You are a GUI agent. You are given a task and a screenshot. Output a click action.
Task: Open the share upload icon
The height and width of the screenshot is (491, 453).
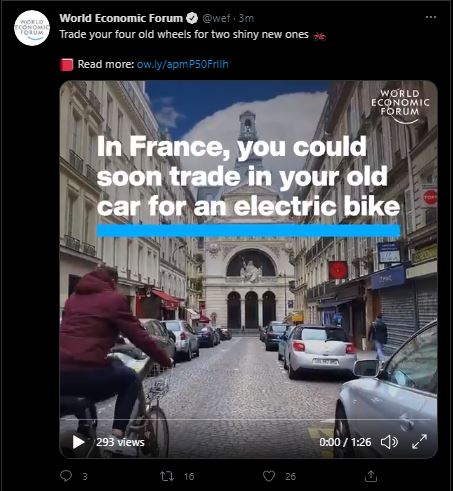371,476
